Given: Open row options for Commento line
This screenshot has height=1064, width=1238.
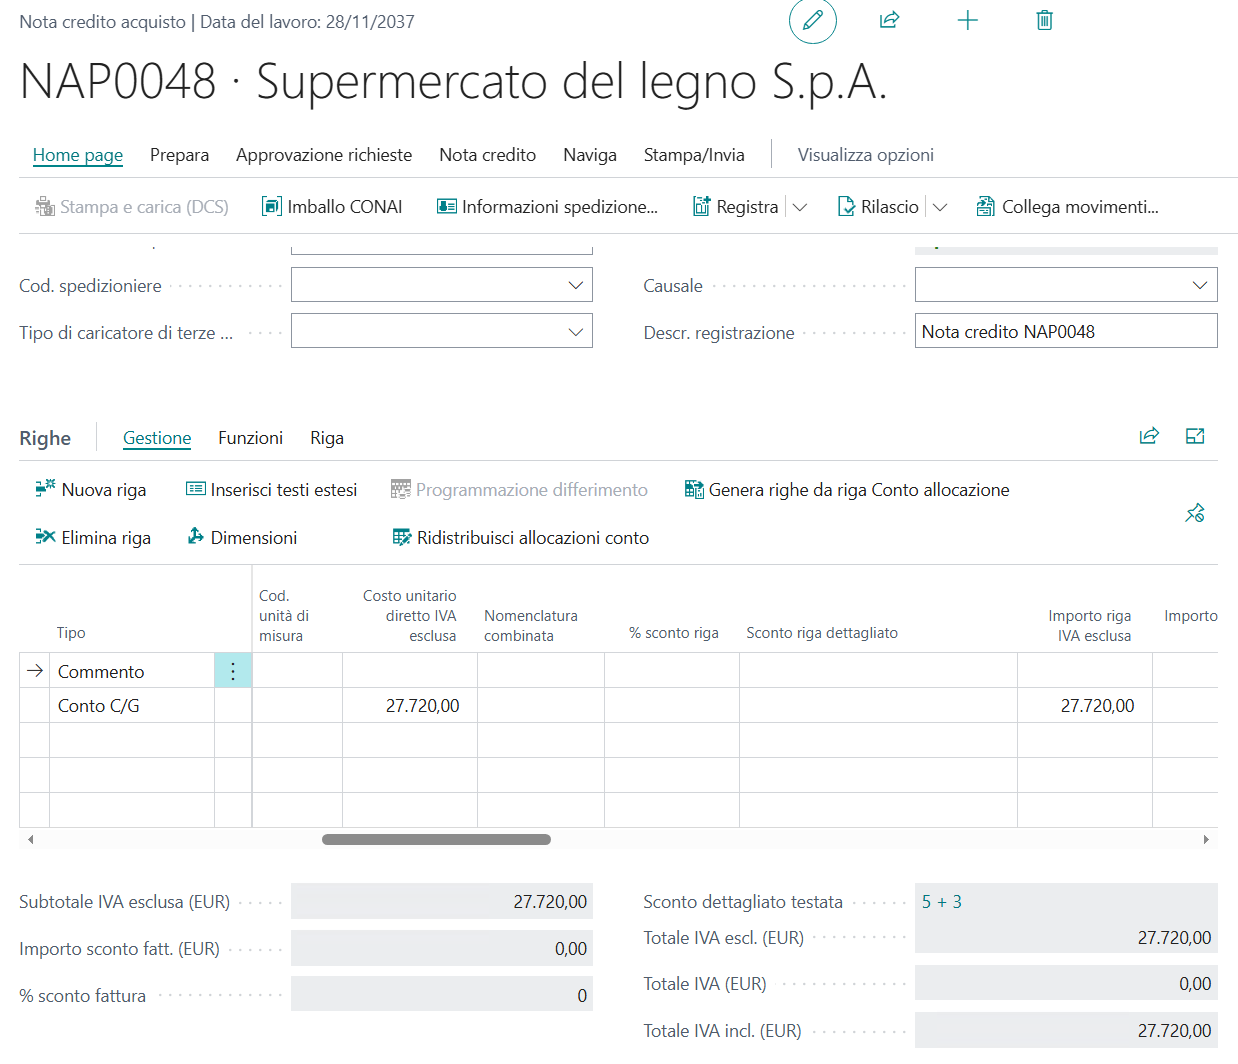Looking at the screenshot, I should click(x=233, y=671).
